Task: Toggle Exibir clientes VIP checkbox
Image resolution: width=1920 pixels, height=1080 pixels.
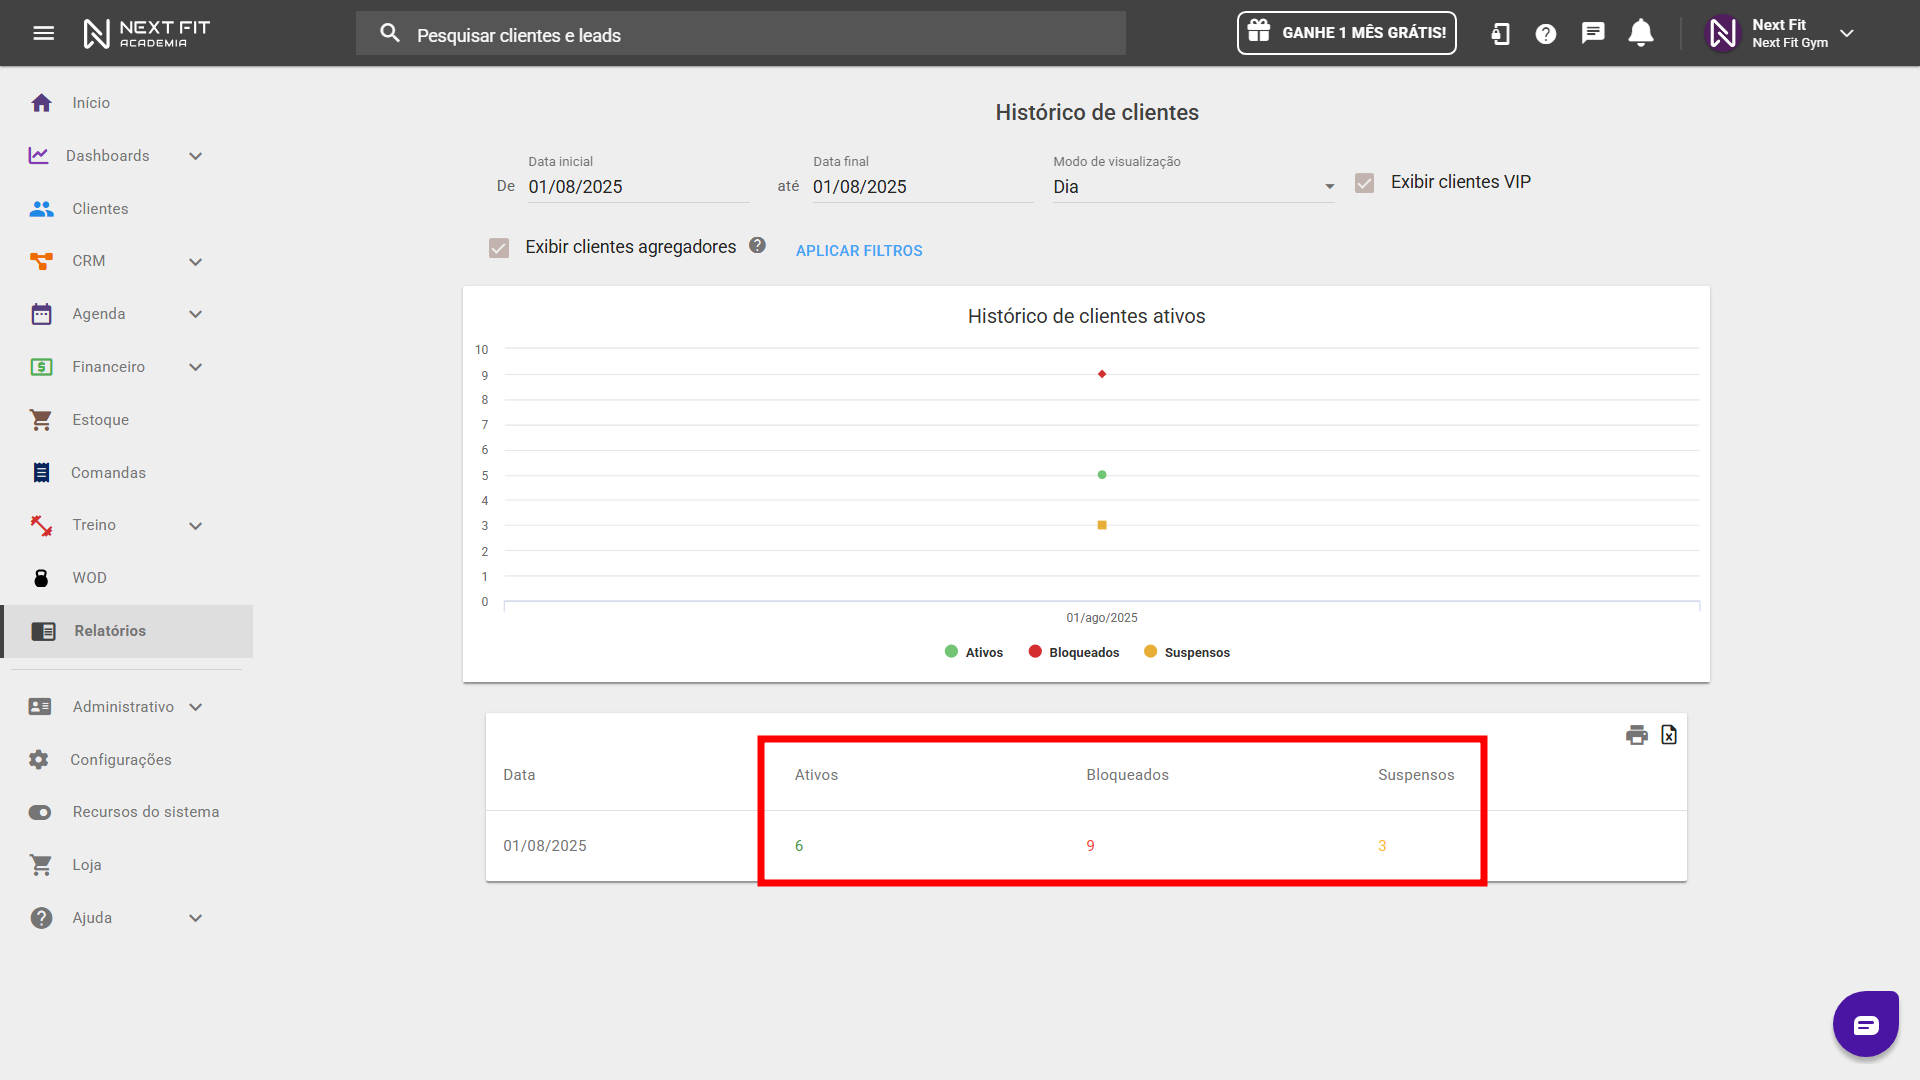Action: click(1364, 183)
